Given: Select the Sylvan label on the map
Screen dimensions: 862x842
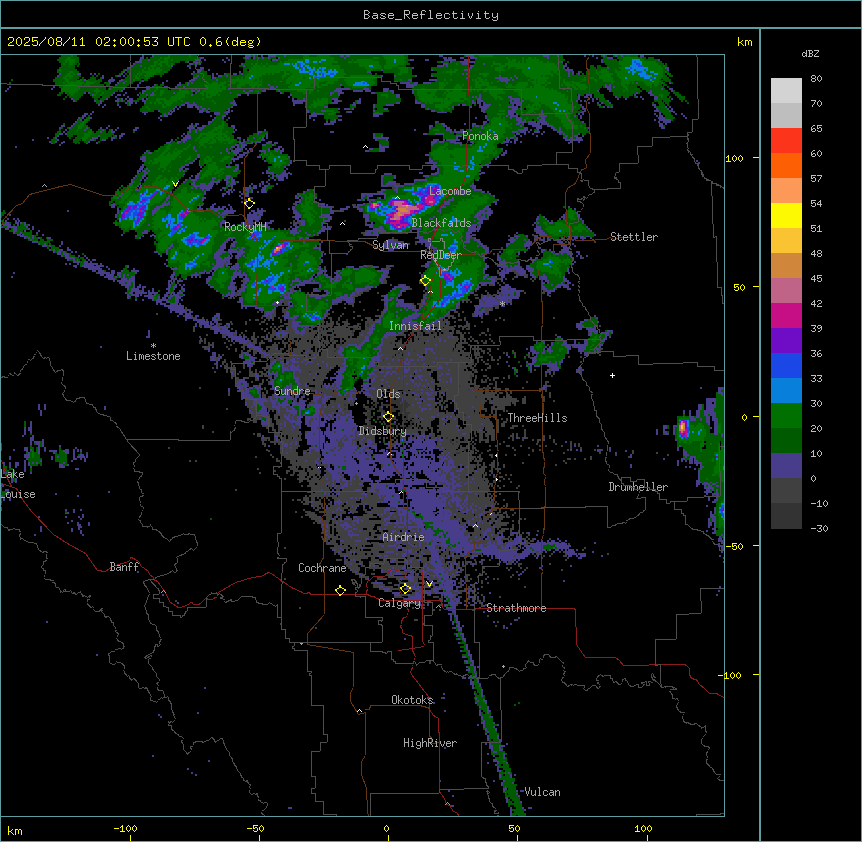Looking at the screenshot, I should 390,245.
